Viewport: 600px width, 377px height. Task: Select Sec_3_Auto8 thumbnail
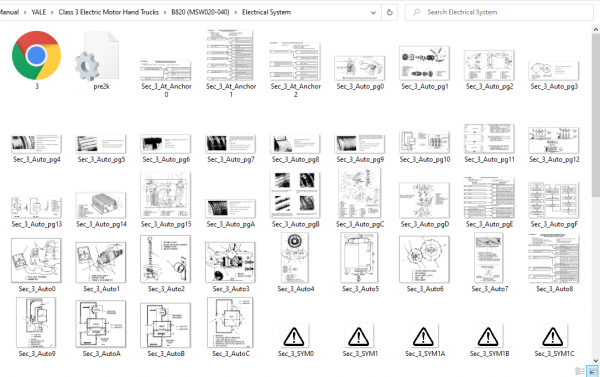[554, 259]
